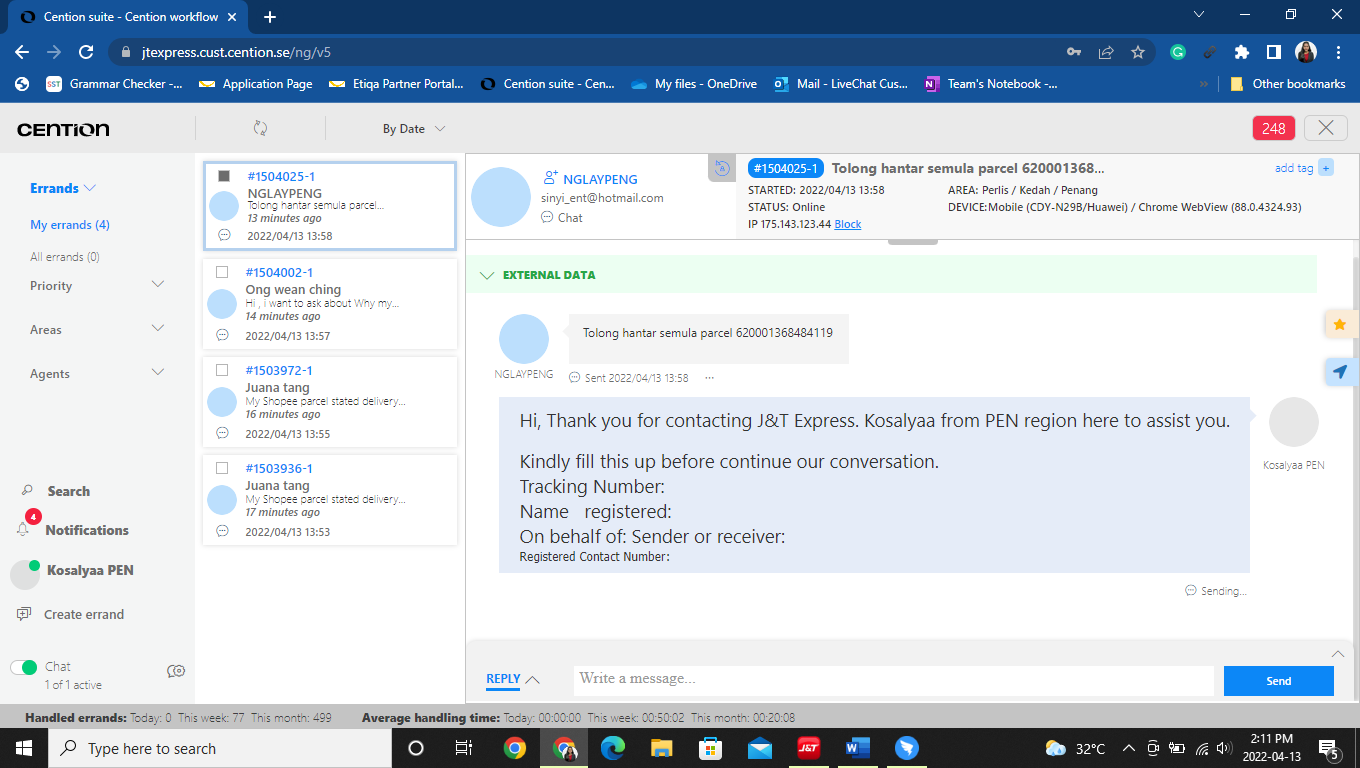Click the Search magnifier in sidebar

pyautogui.click(x=27, y=491)
